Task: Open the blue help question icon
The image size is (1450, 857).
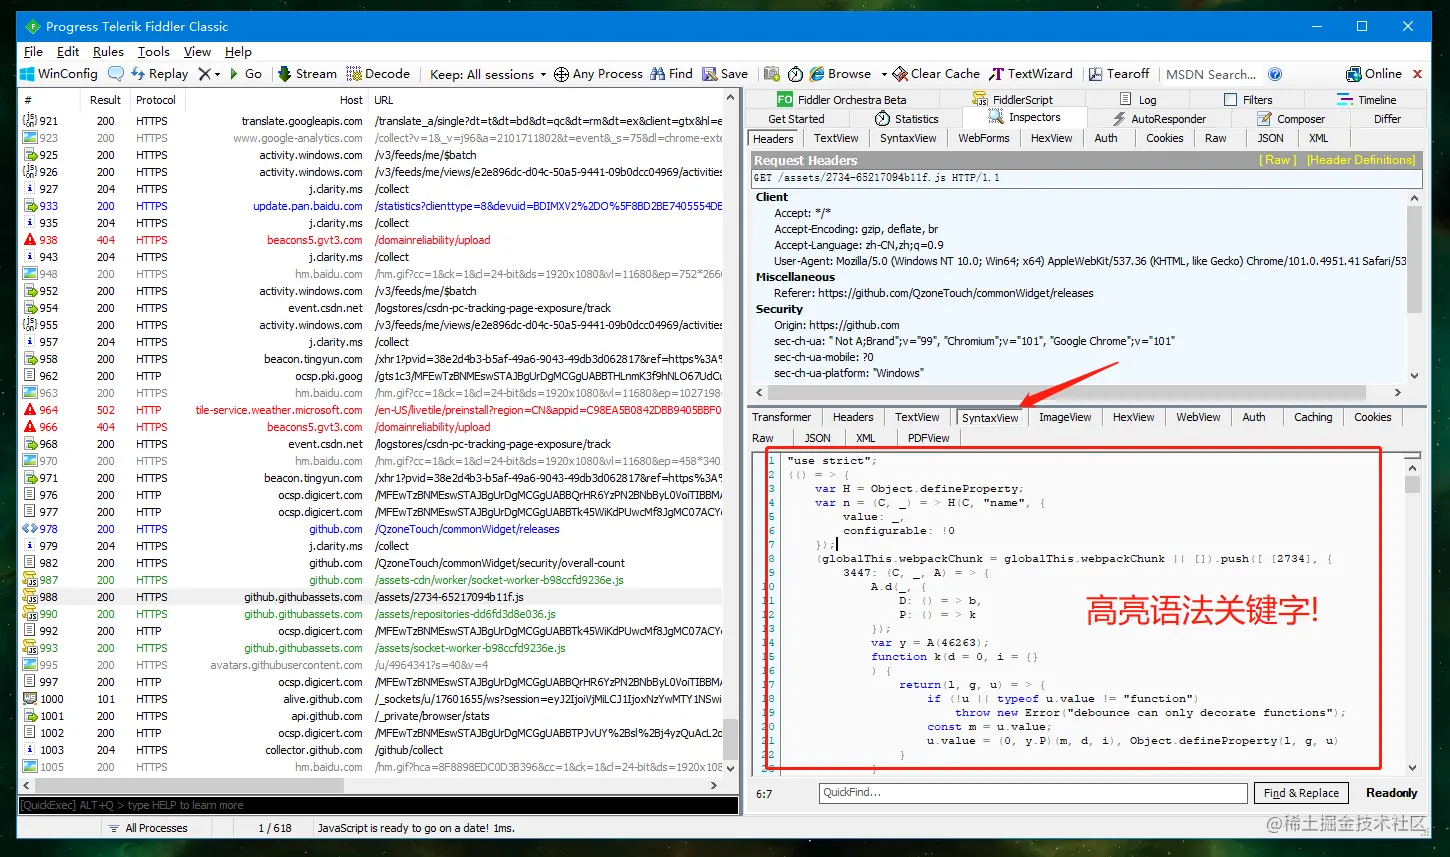Action: click(1275, 74)
